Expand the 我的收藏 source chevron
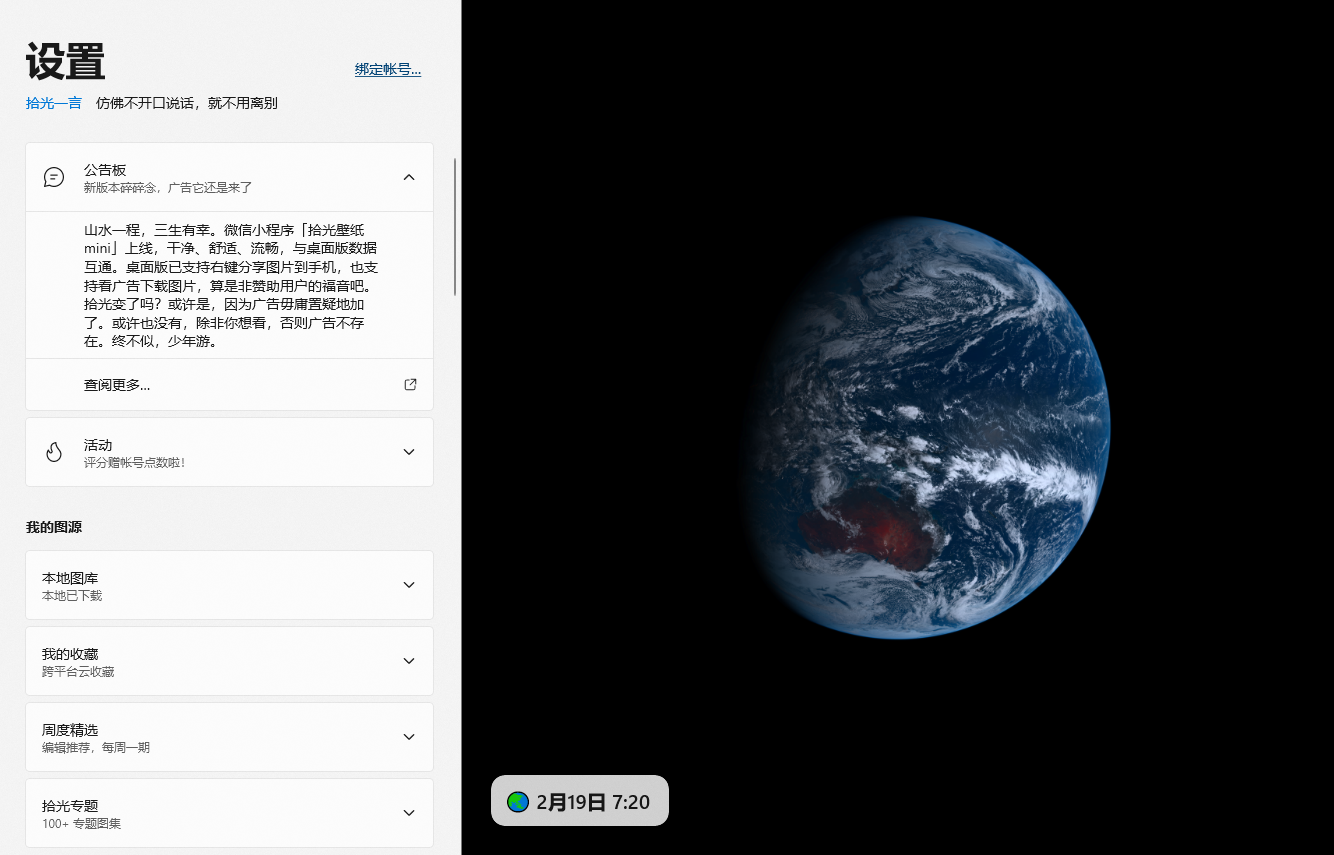Image resolution: width=1334 pixels, height=855 pixels. (408, 661)
